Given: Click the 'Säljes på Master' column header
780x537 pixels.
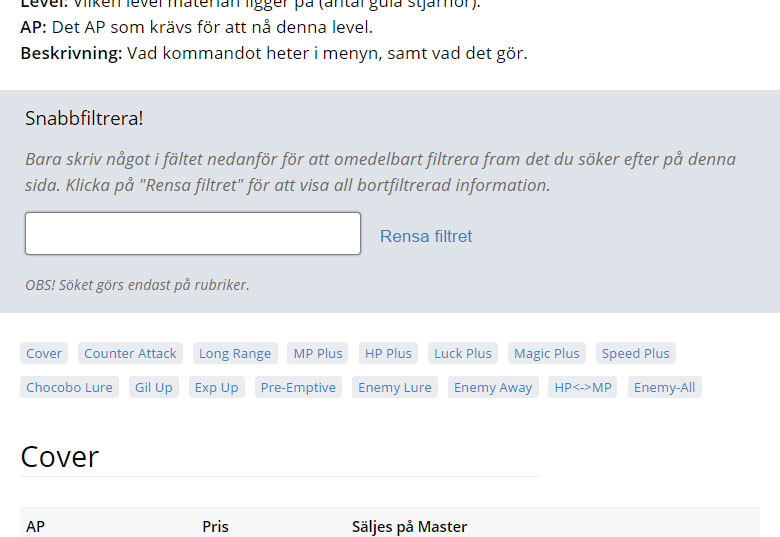Looking at the screenshot, I should tap(409, 526).
